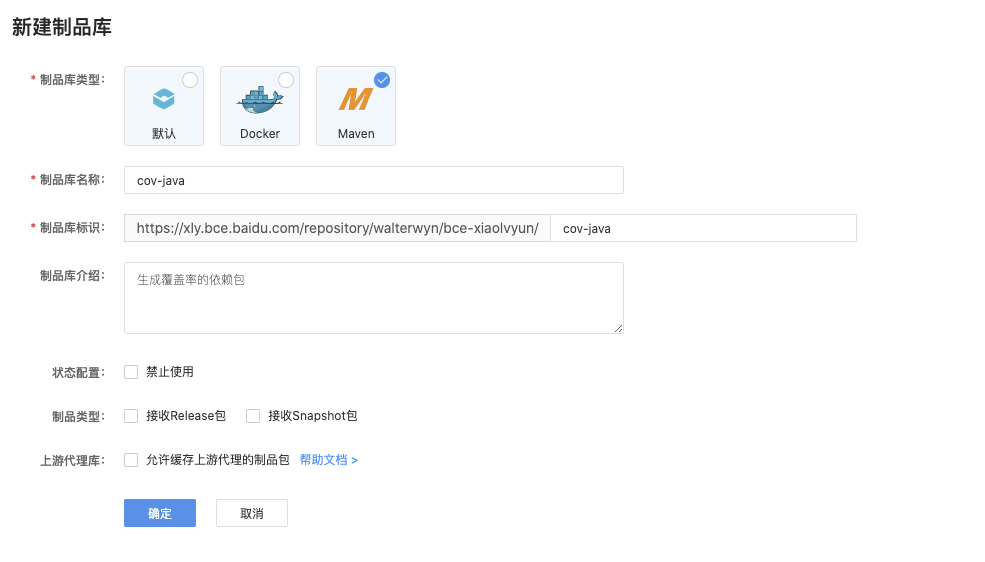Enable the 接收Snapshot包 checkbox
The height and width of the screenshot is (562, 985).
[x=253, y=416]
